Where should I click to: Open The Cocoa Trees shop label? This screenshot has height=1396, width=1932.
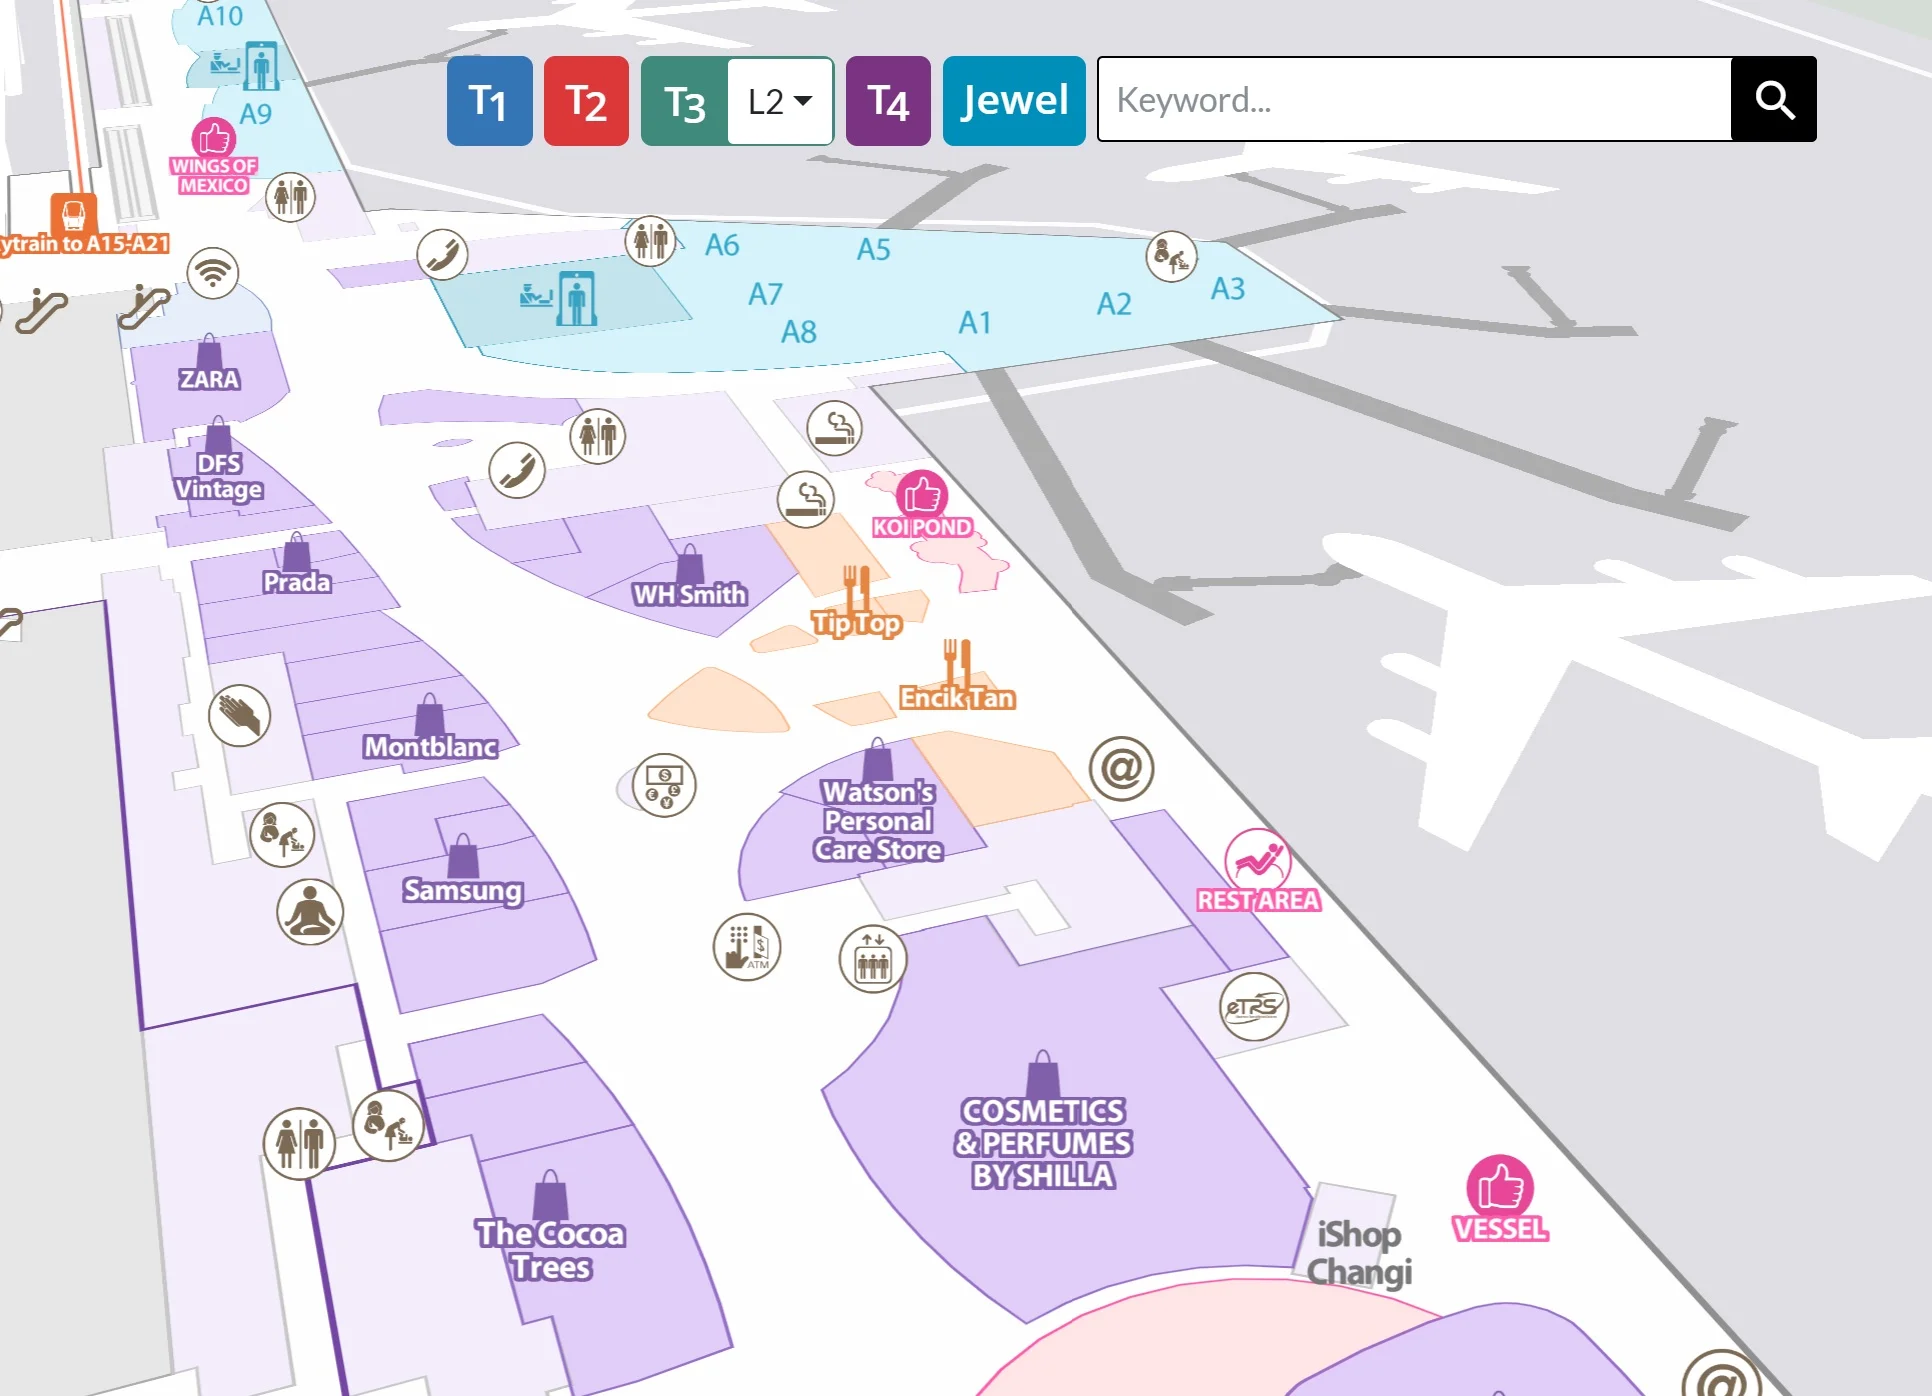click(x=551, y=1250)
